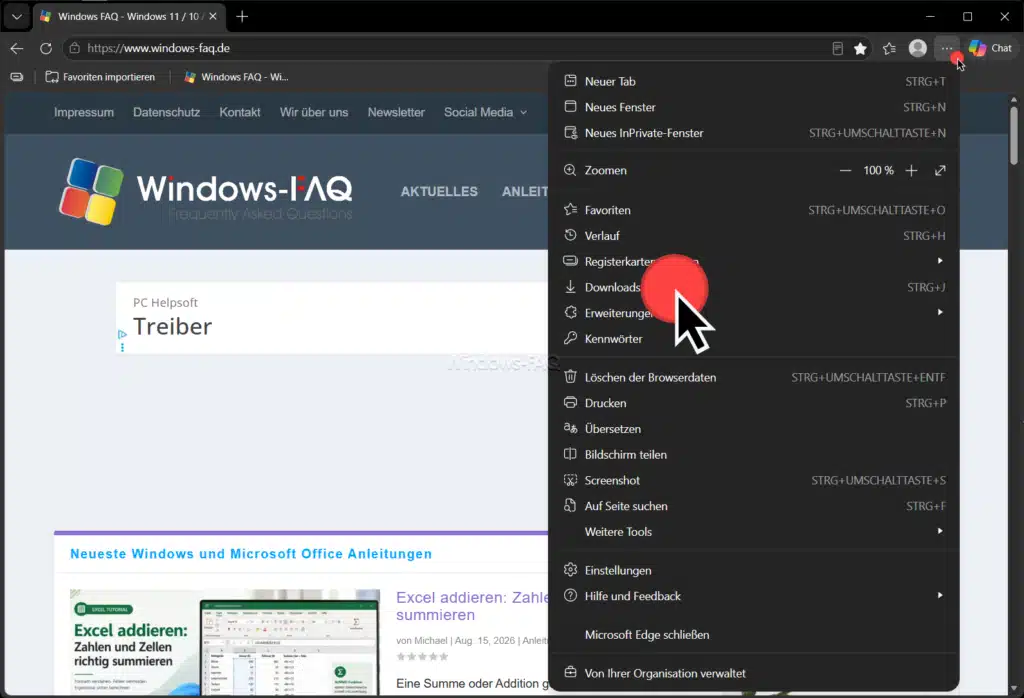The height and width of the screenshot is (698, 1024).
Task: Open the AKTUELLES navigation item
Action: pyautogui.click(x=439, y=192)
